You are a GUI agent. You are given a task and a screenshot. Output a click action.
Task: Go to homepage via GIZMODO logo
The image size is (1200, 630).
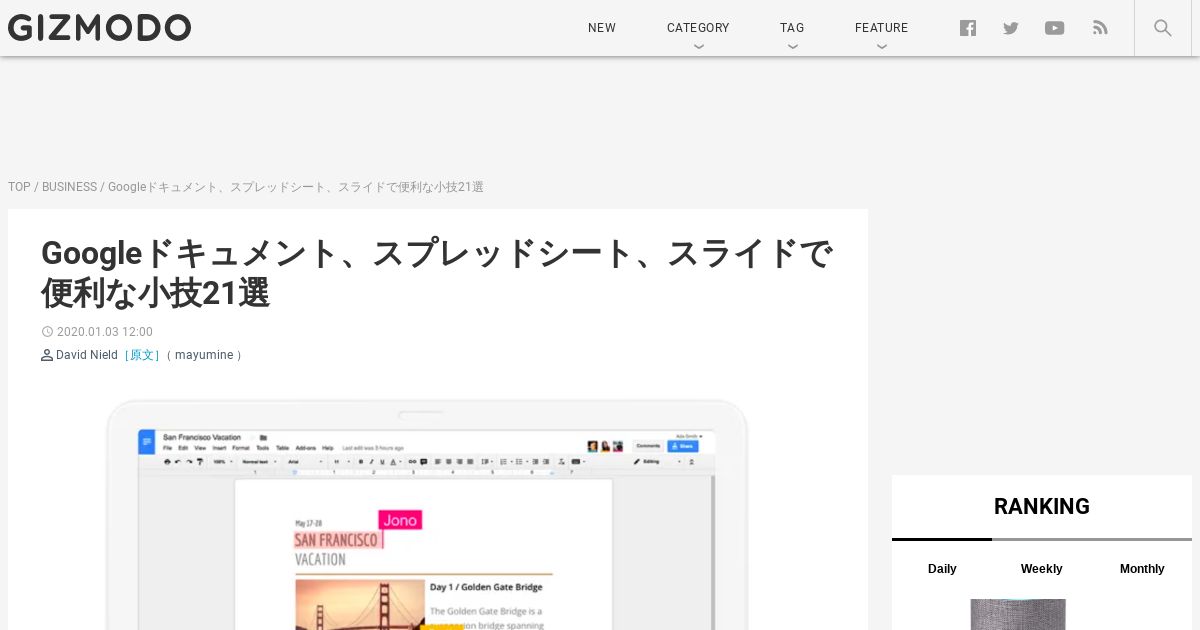coord(100,28)
